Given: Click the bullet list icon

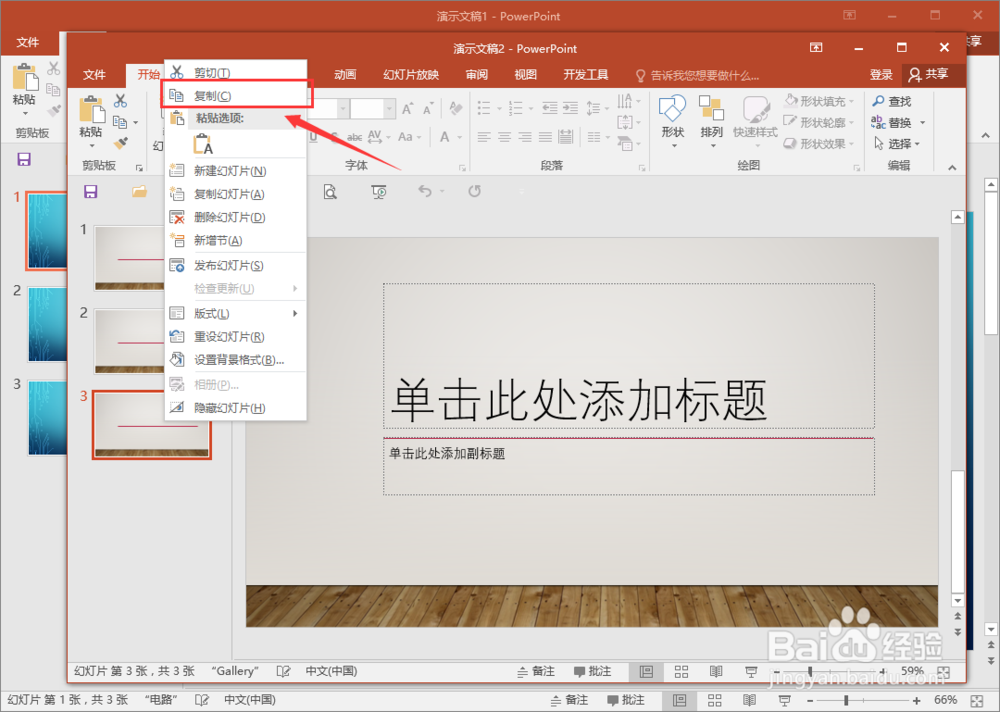Looking at the screenshot, I should 485,108.
